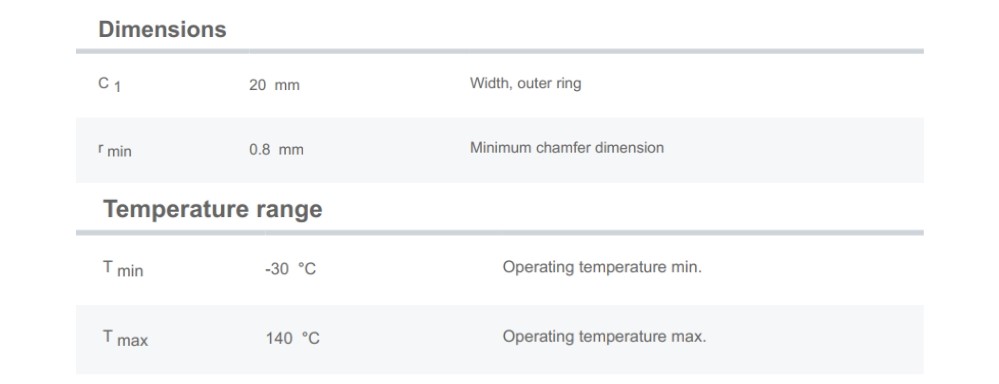Image resolution: width=999 pixels, height=384 pixels.
Task: Select the 0.8 mm chamfer value
Action: [x=276, y=150]
